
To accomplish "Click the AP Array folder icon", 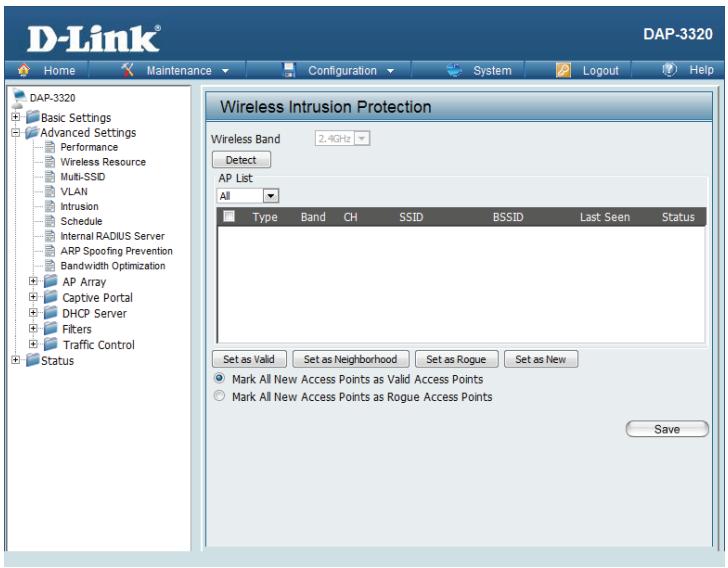I will (x=51, y=281).
